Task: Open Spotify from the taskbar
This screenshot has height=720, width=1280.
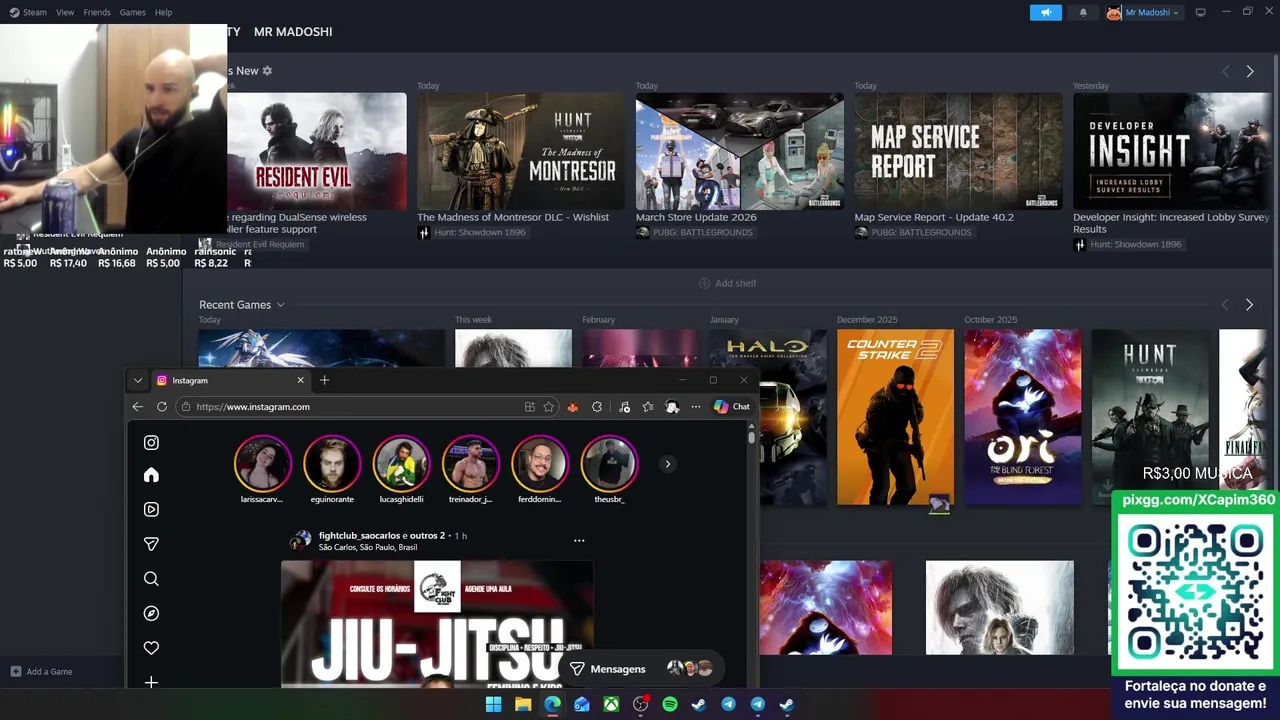Action: [670, 704]
